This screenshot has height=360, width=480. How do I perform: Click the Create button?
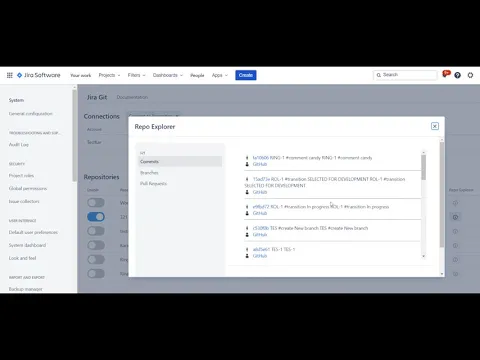click(x=246, y=75)
